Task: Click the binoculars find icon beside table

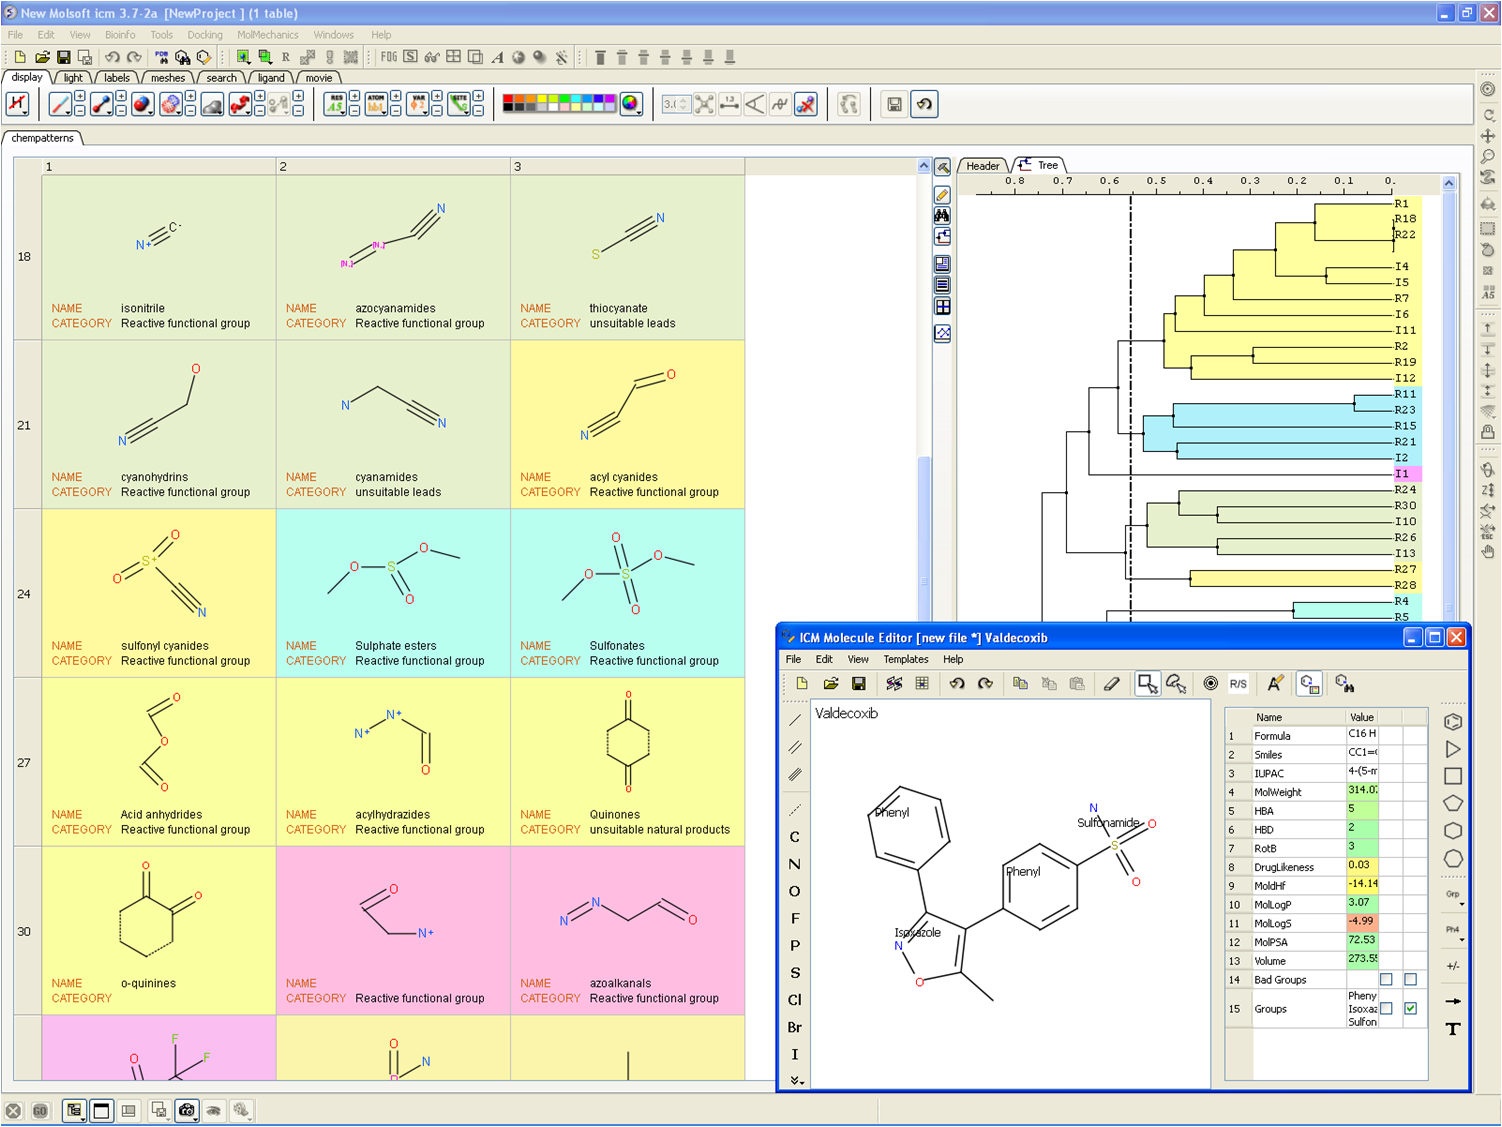Action: pyautogui.click(x=942, y=216)
